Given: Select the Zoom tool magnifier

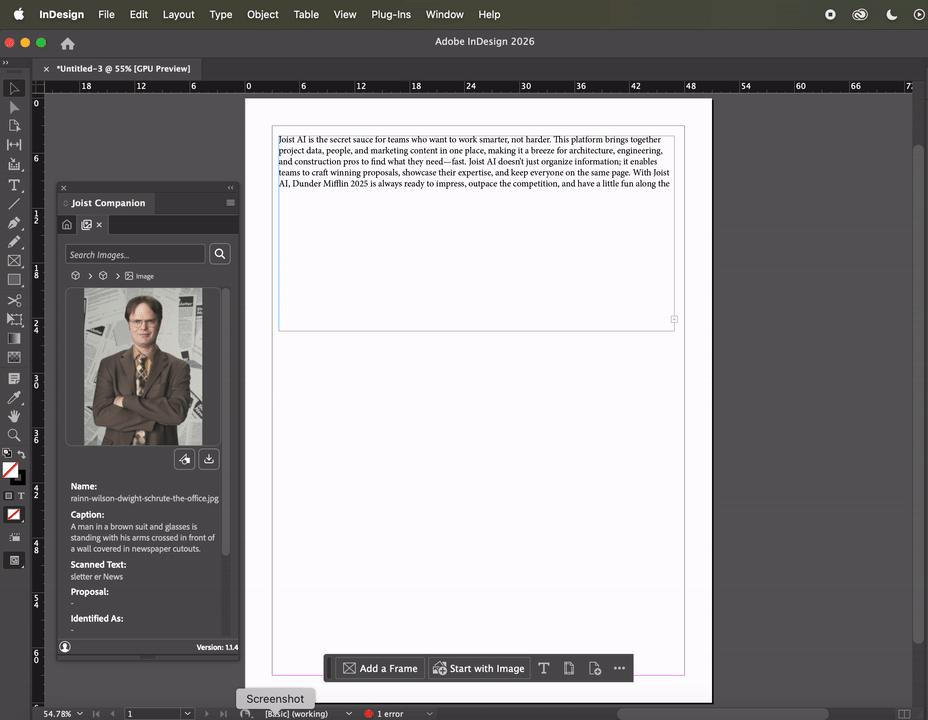Looking at the screenshot, I should coord(14,435).
